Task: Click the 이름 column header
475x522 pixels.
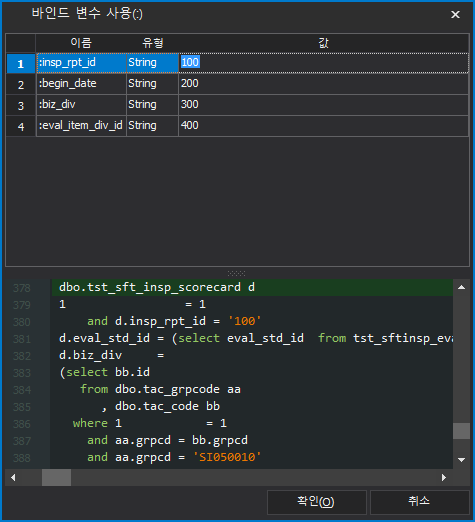Action: (x=81, y=43)
